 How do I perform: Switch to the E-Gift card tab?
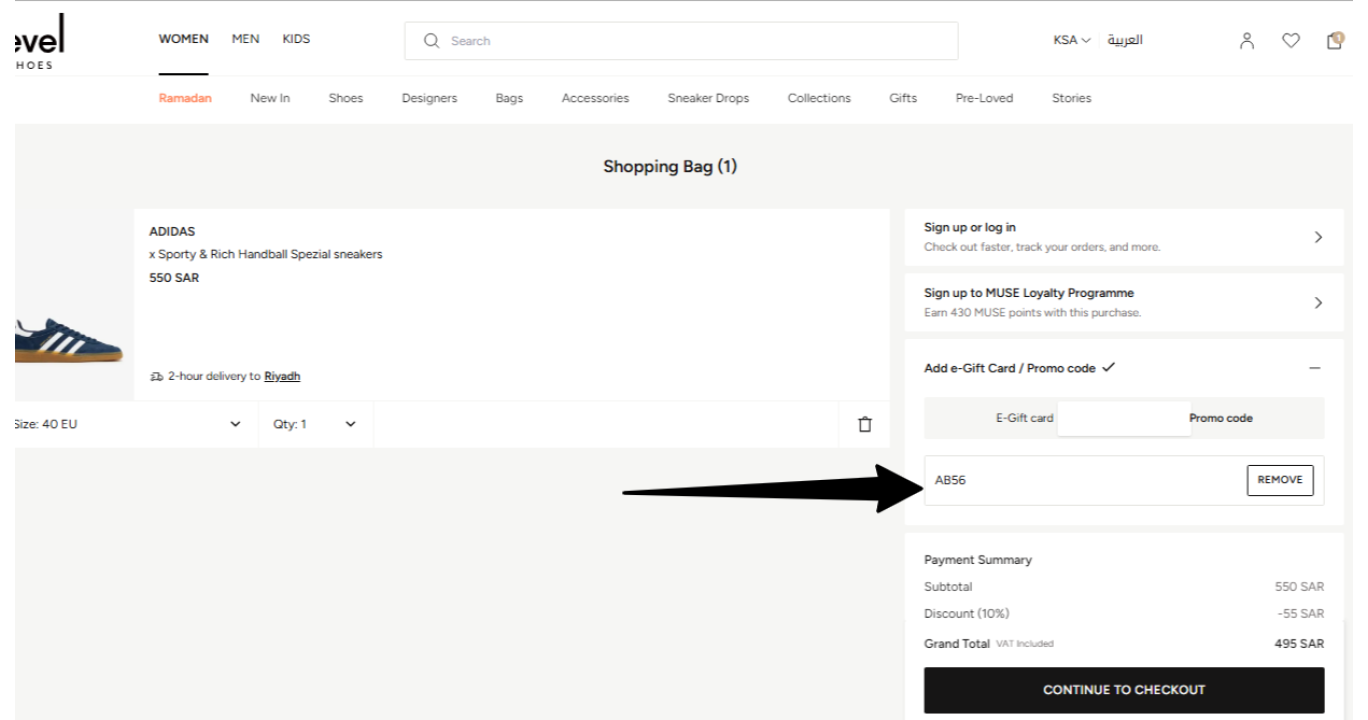[1024, 418]
